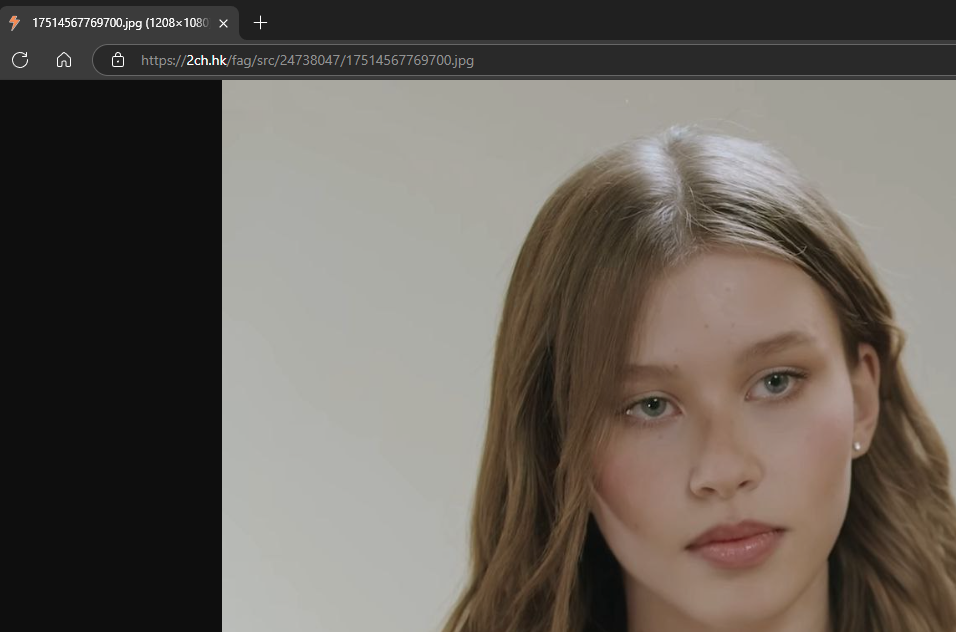Click the lightning favicon on the tab
The height and width of the screenshot is (632, 956).
(15, 22)
